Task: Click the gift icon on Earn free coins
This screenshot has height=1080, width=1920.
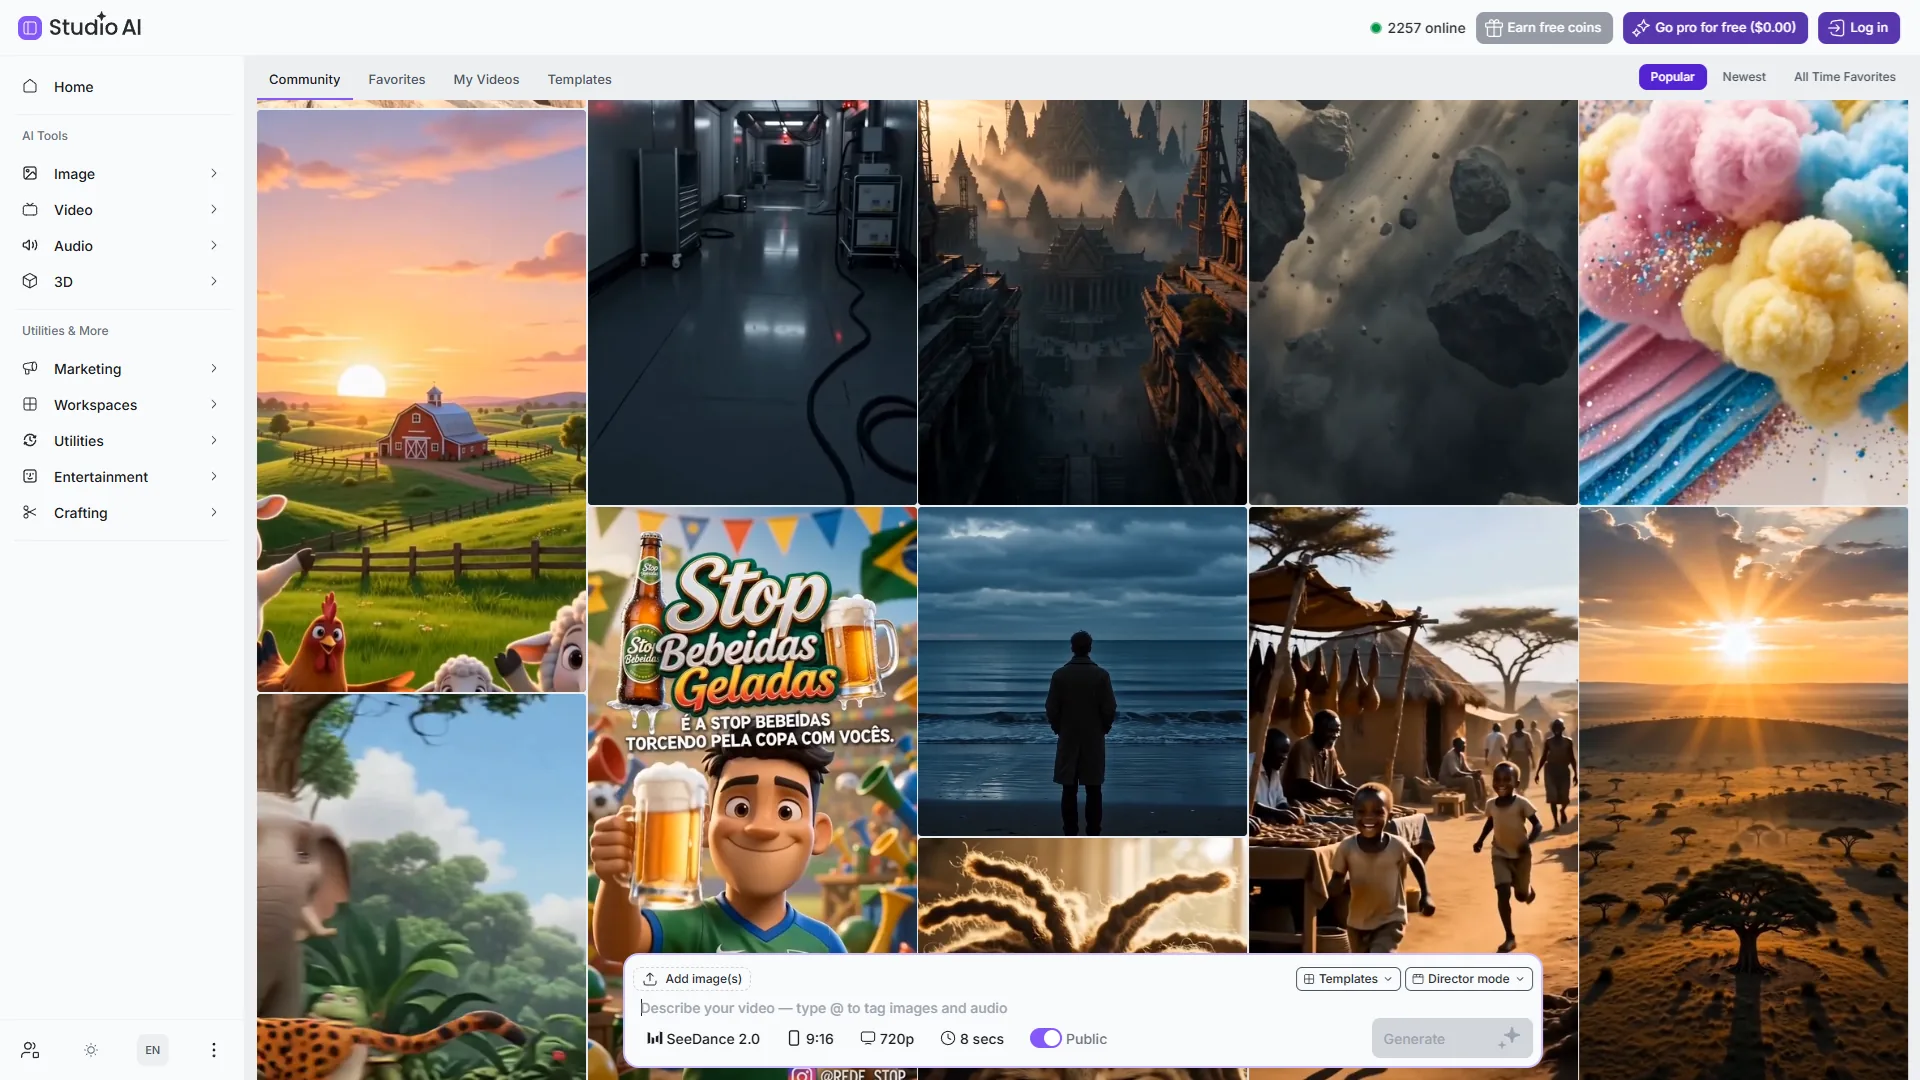Action: [x=1494, y=28]
